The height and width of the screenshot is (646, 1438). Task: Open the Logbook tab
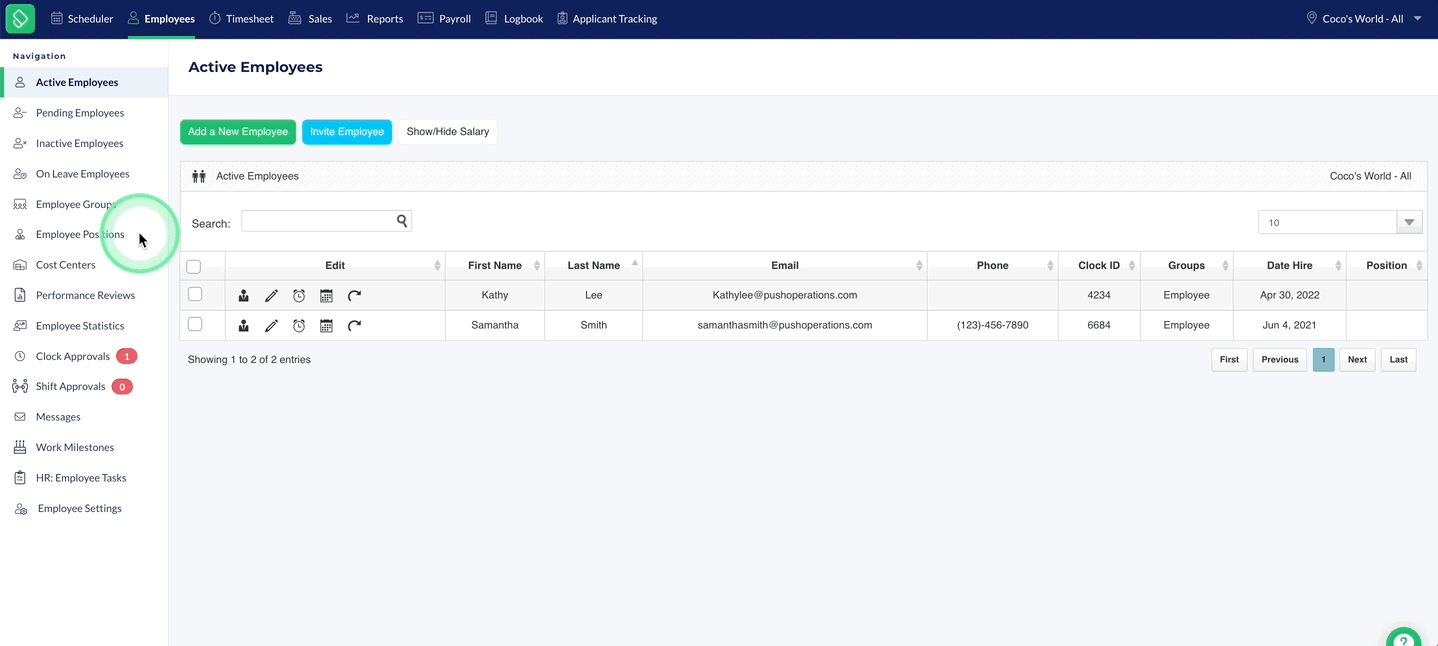[514, 19]
